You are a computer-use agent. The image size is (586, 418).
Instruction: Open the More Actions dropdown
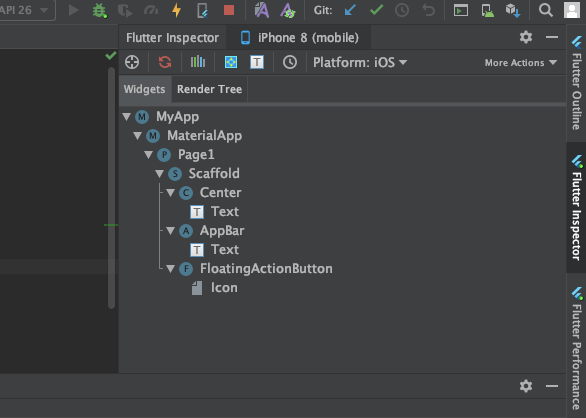click(521, 63)
